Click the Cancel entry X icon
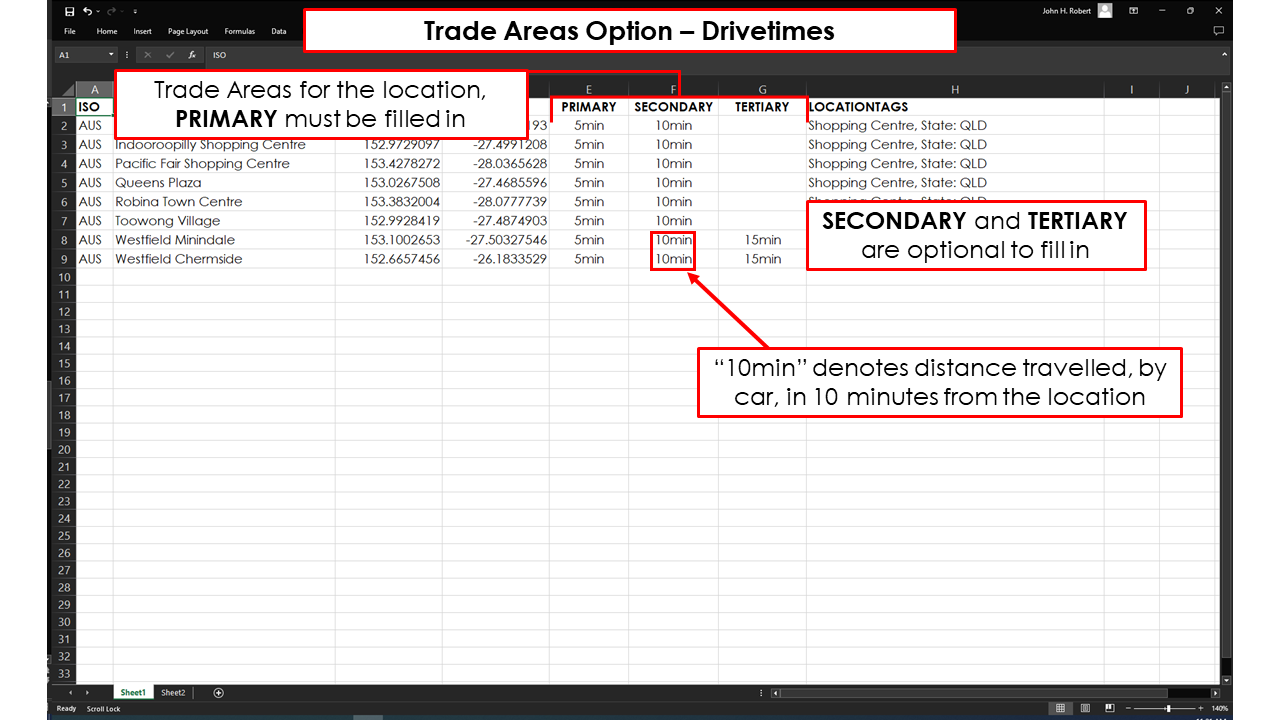The width and height of the screenshot is (1280, 720). point(147,55)
